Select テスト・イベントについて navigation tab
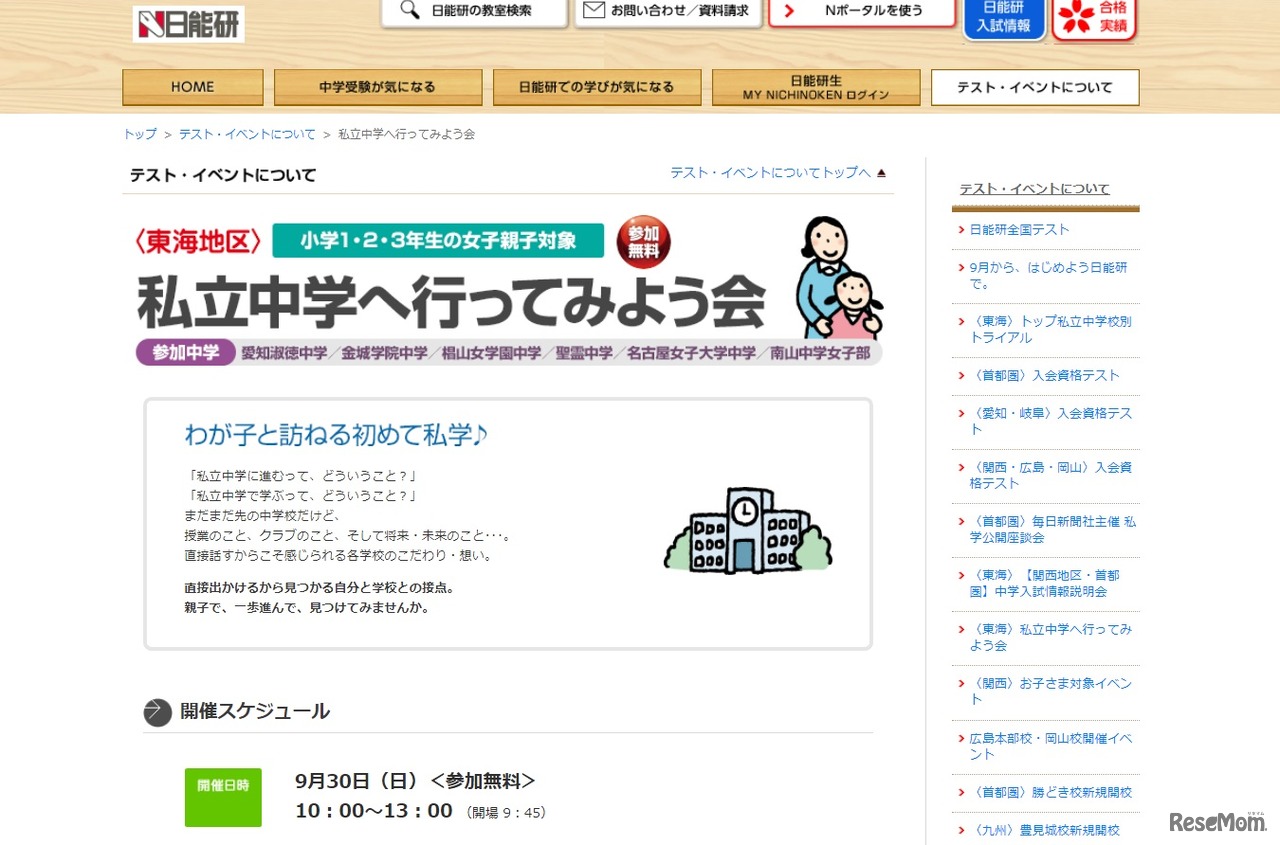The image size is (1280, 845). [1035, 87]
